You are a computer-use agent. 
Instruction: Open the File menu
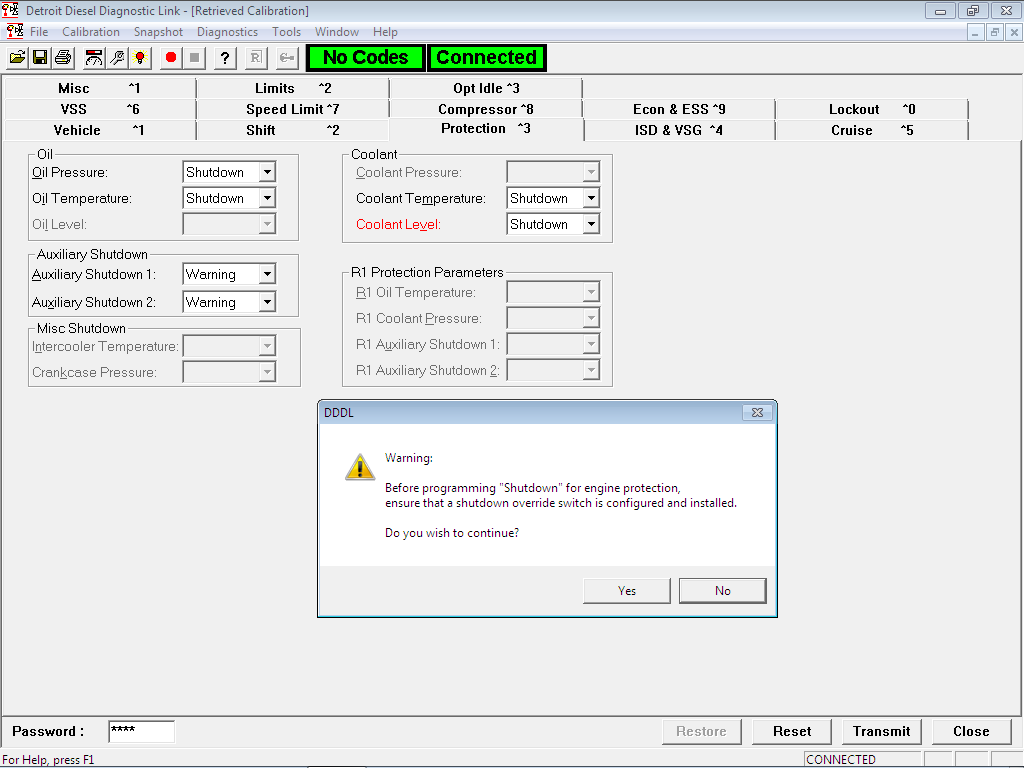(39, 32)
